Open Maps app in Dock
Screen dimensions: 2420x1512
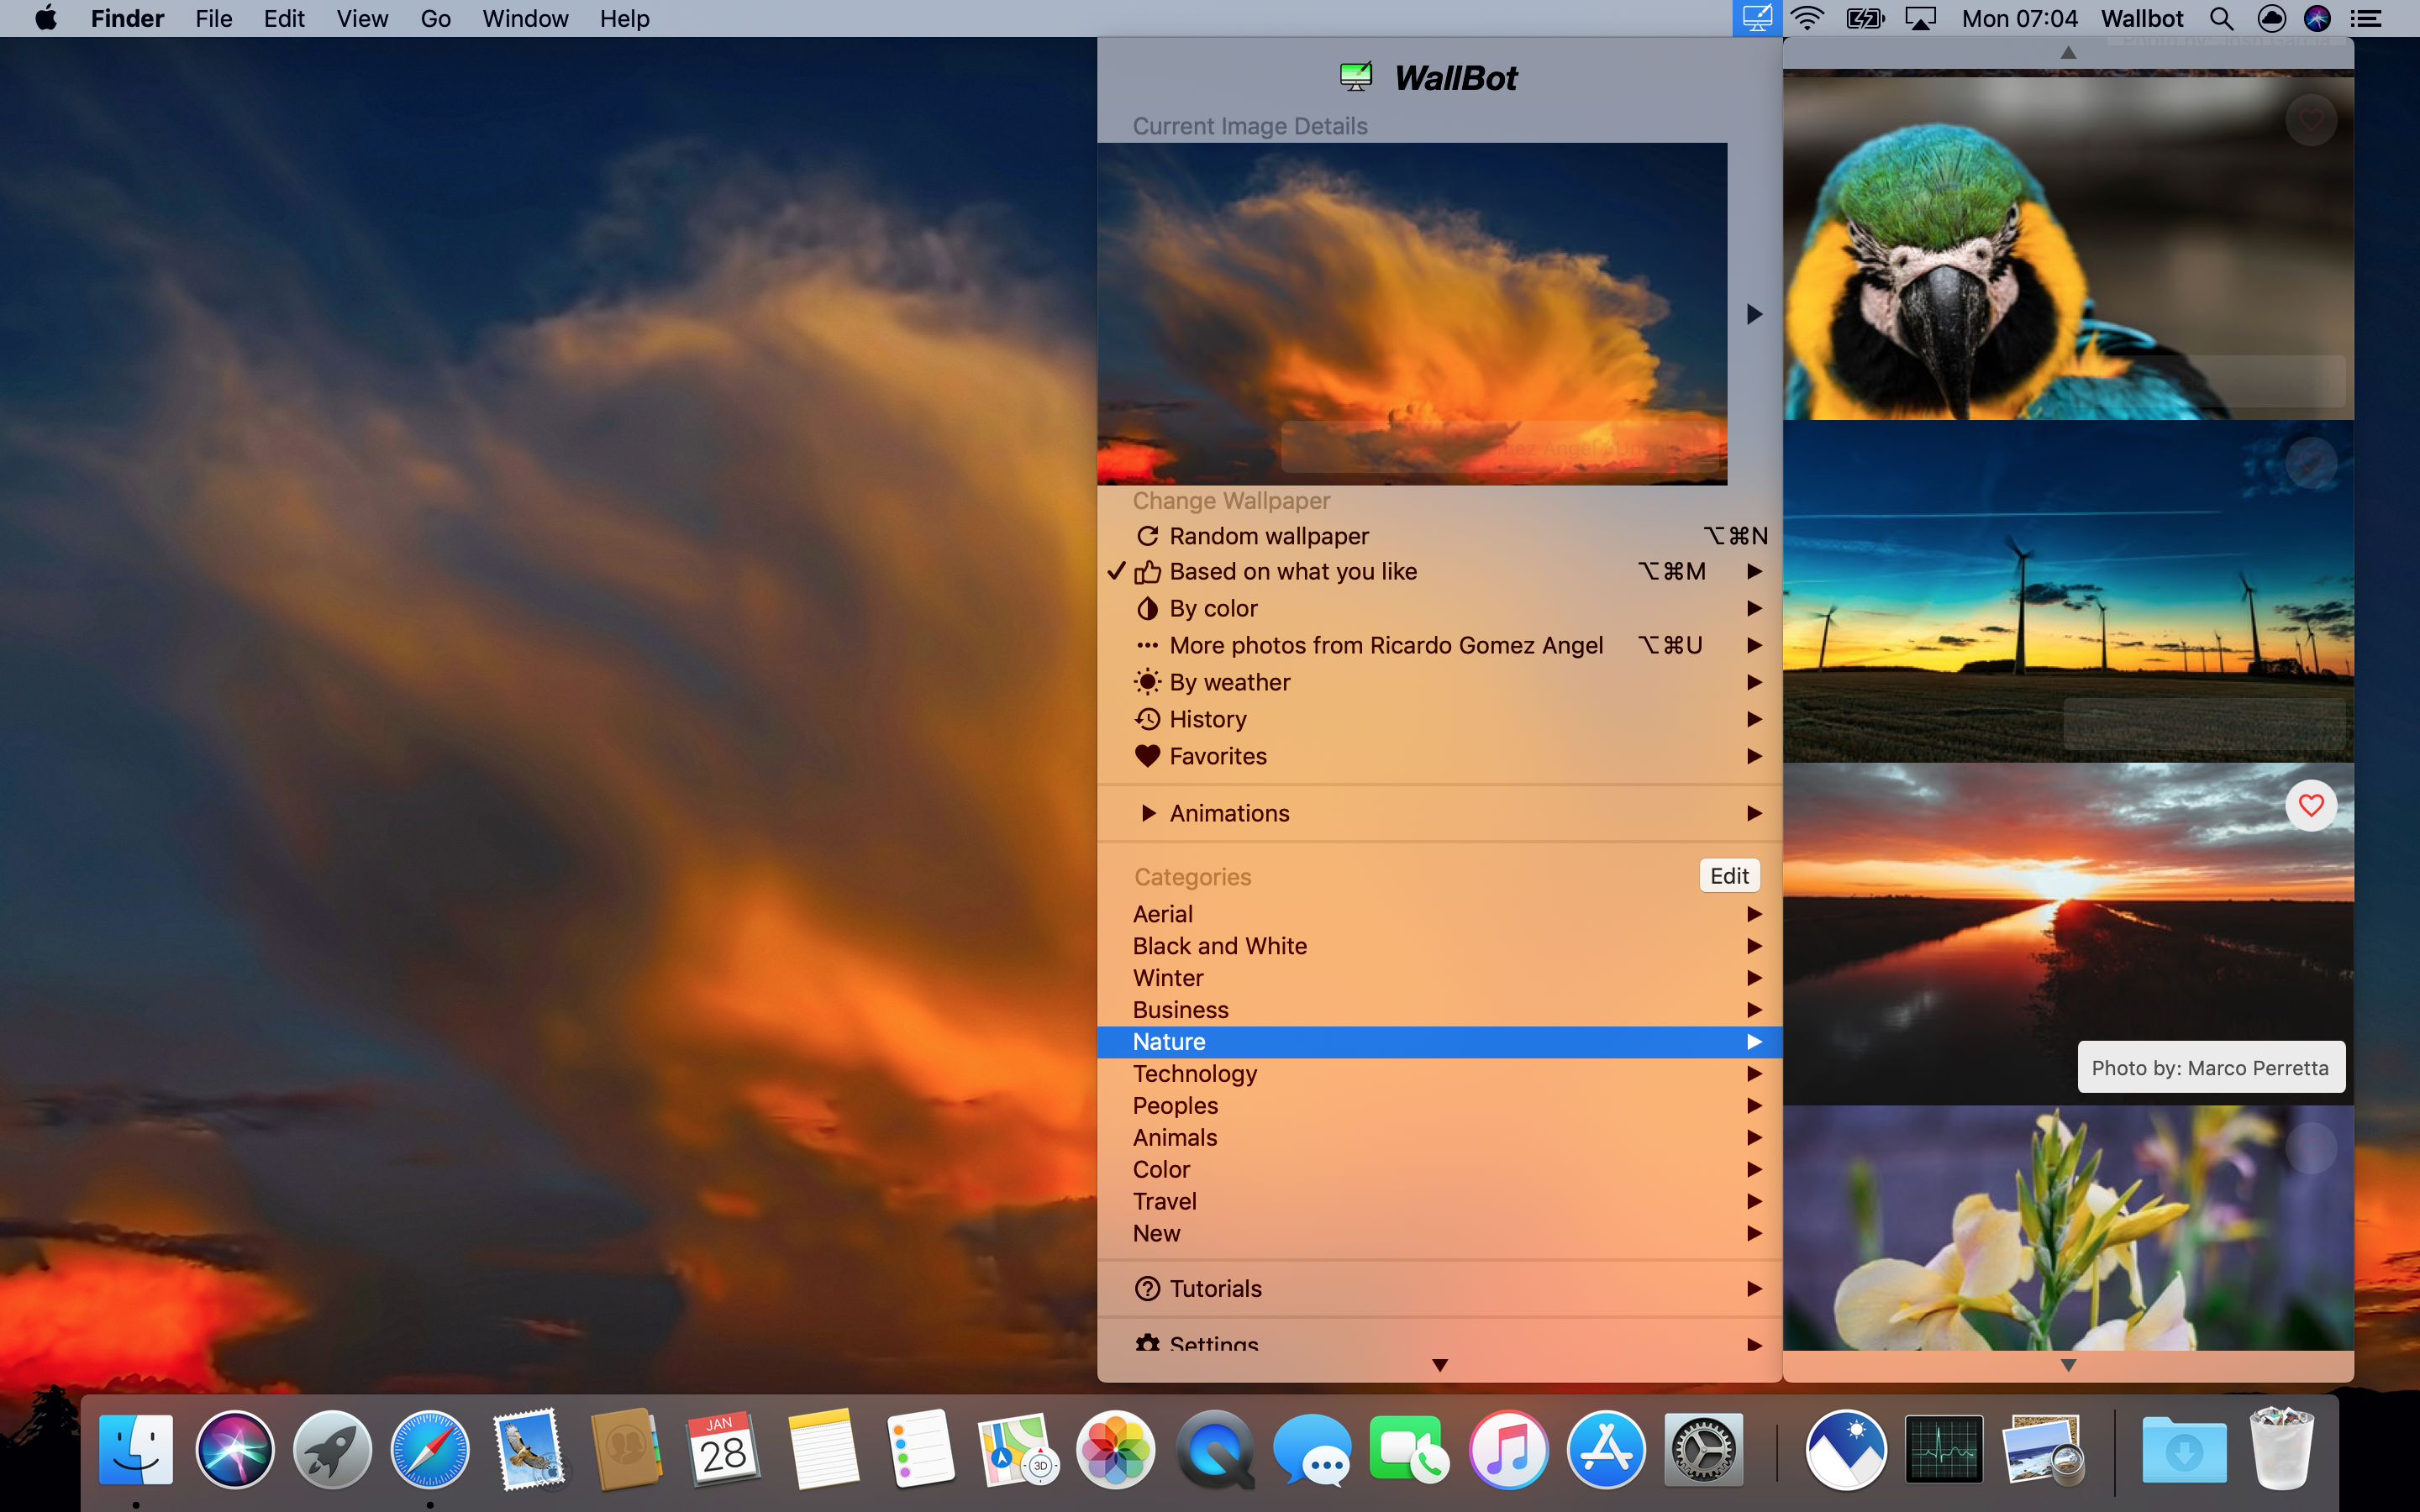(1018, 1449)
